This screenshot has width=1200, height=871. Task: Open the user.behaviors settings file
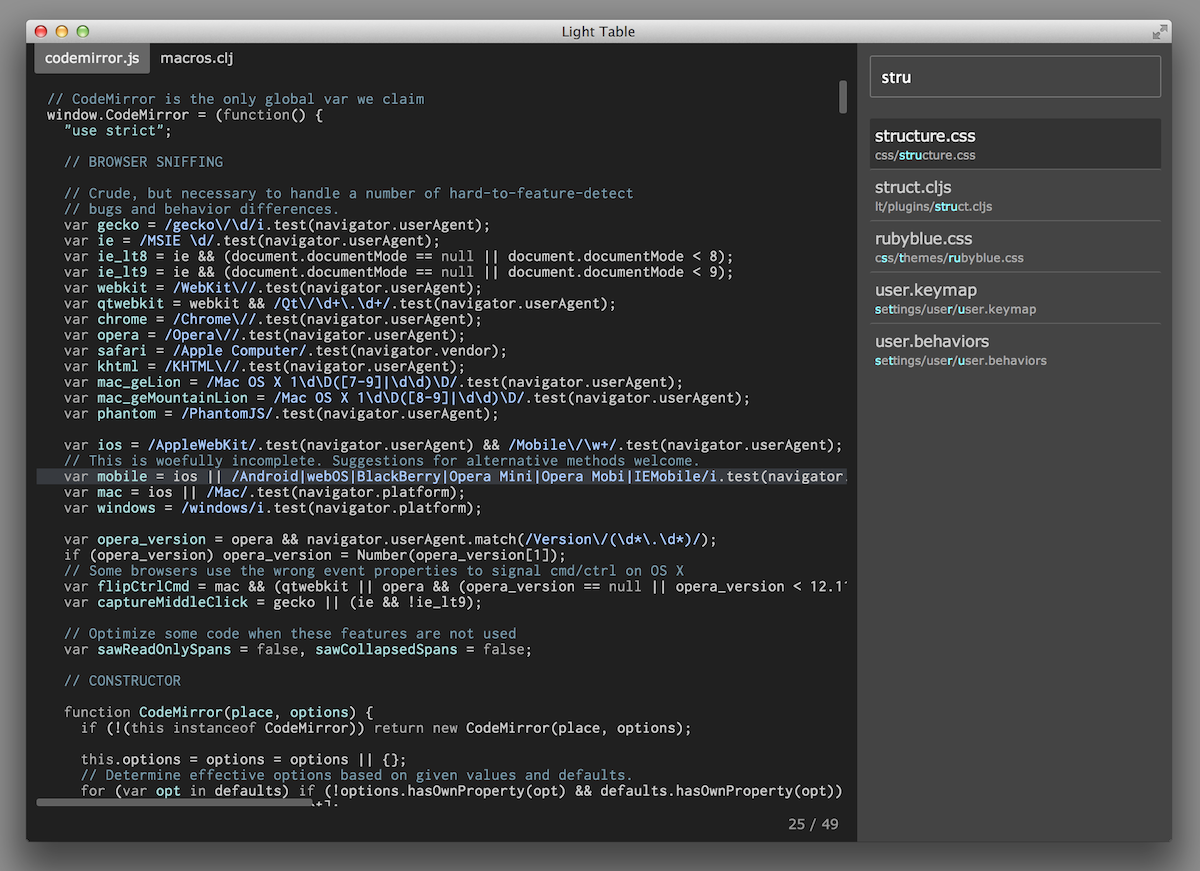tap(932, 341)
